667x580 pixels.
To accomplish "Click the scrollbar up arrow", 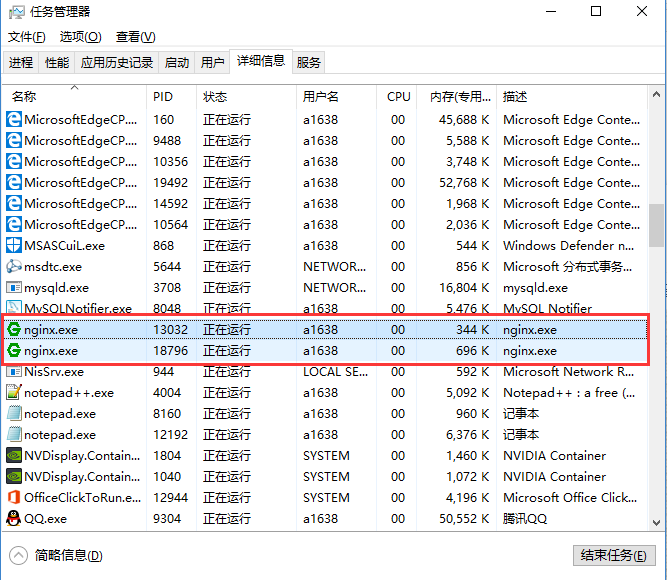I will 656,94.
